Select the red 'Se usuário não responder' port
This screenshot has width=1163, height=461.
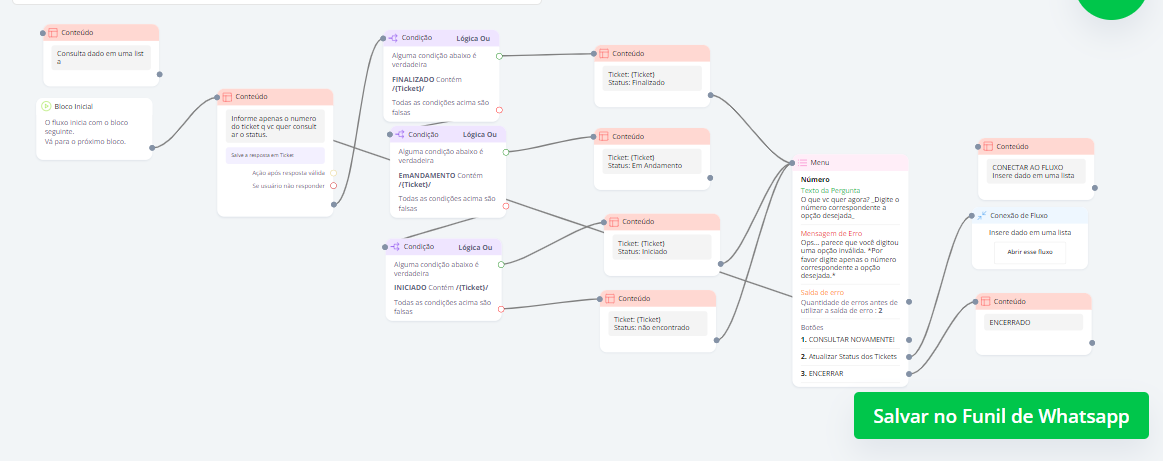point(333,185)
